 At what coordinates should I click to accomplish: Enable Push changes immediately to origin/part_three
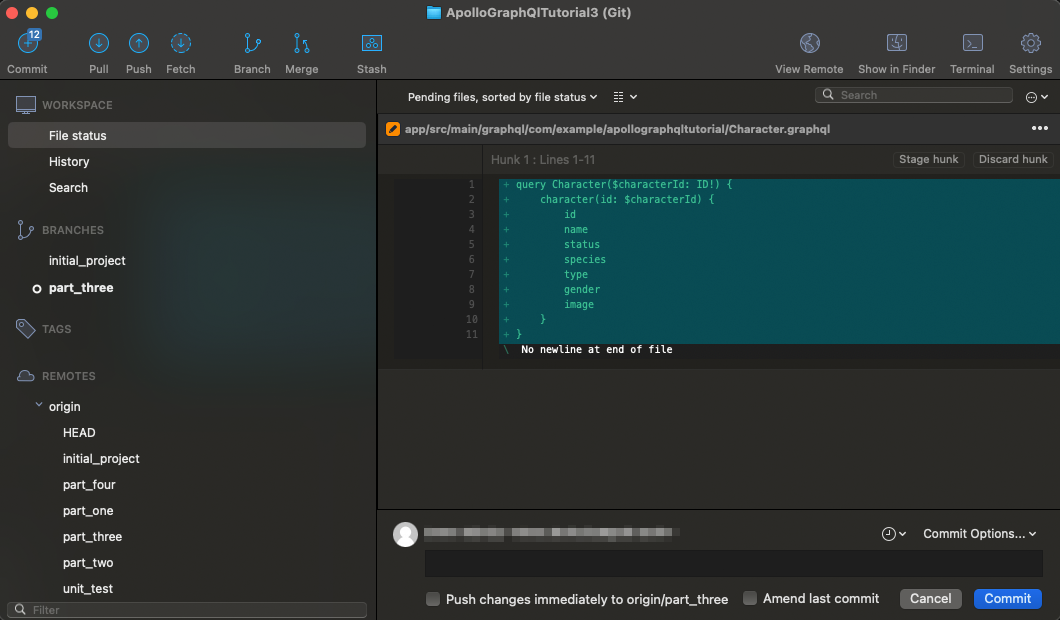coord(433,599)
